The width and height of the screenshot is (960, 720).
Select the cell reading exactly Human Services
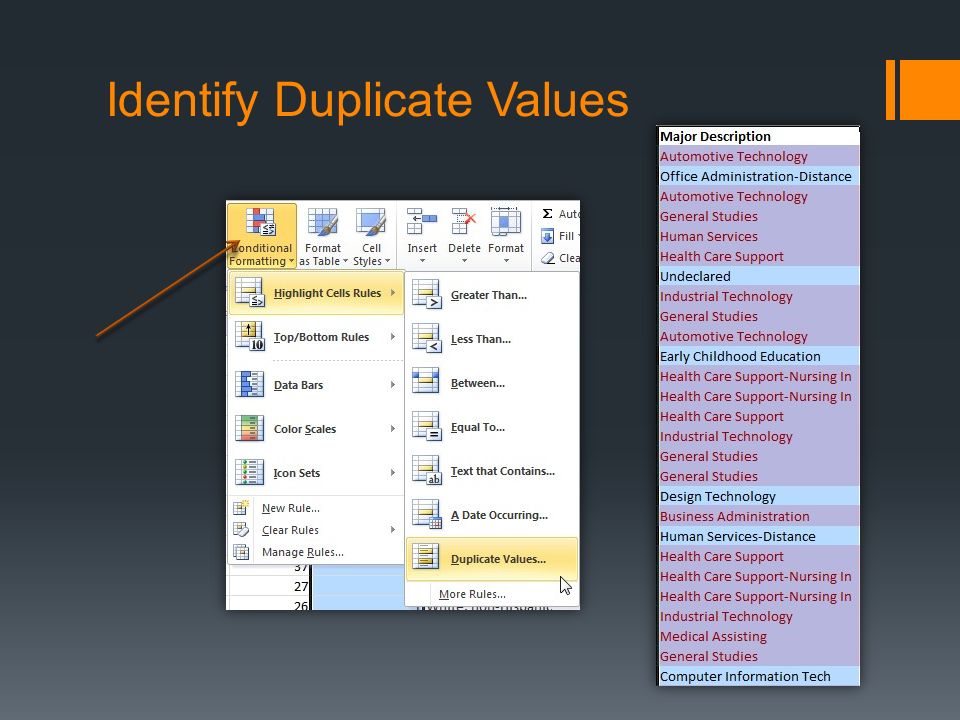[x=759, y=236]
